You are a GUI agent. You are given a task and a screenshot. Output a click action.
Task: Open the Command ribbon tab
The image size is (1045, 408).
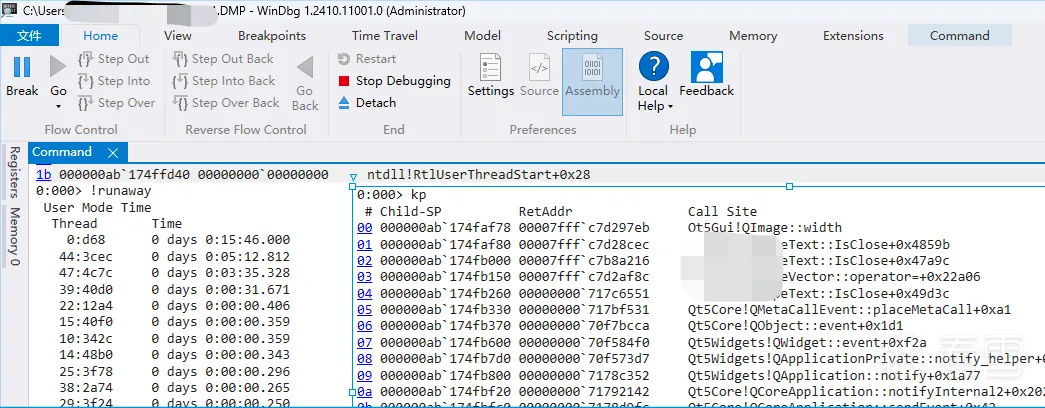tap(960, 36)
